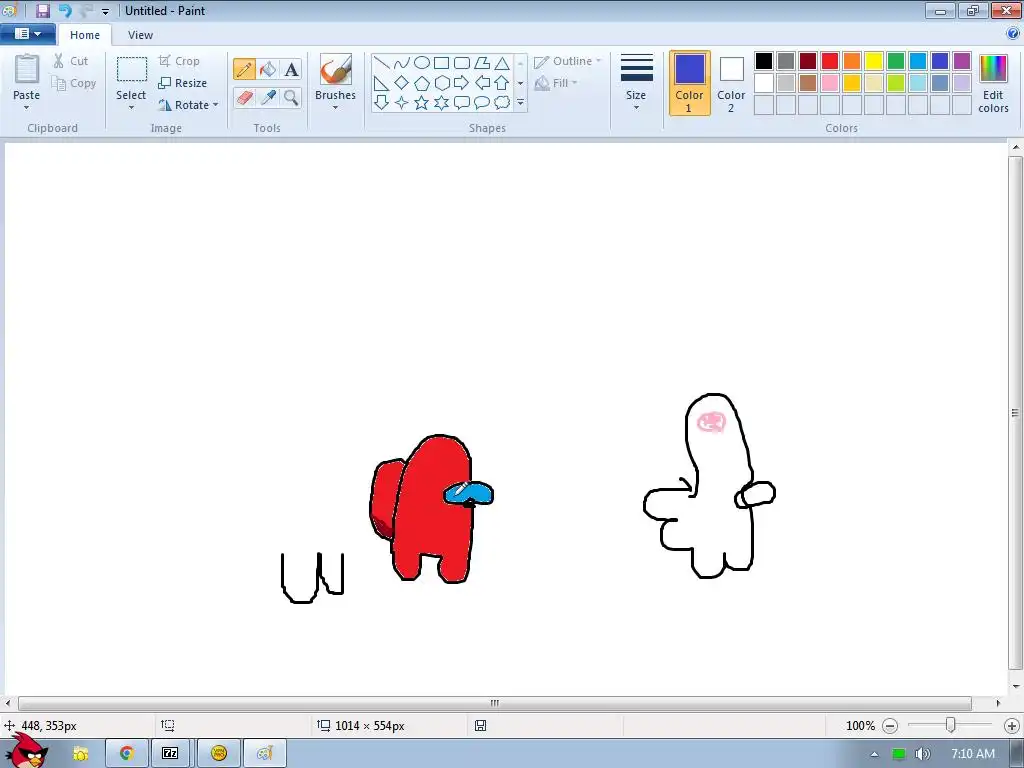The height and width of the screenshot is (768, 1024).
Task: Choose the Hexagon shape
Action: pyautogui.click(x=441, y=83)
